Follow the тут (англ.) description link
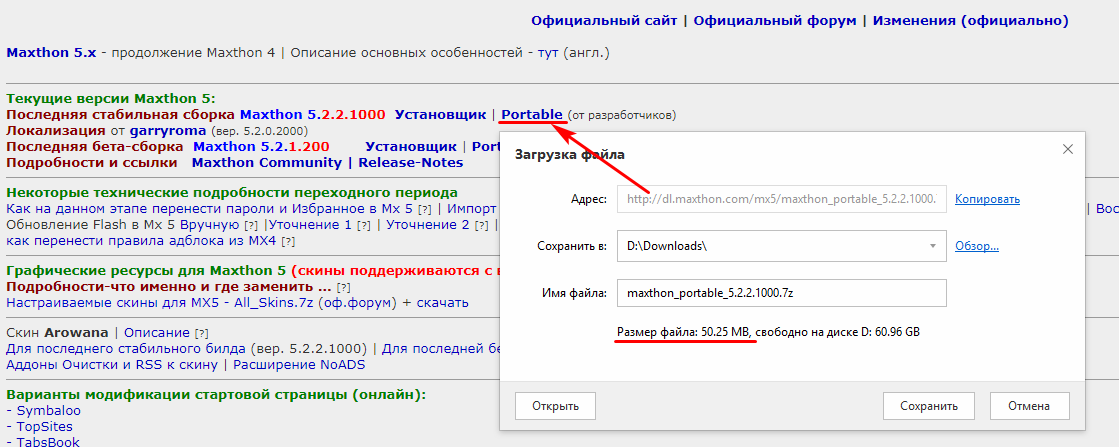1119x447 pixels. coord(547,53)
